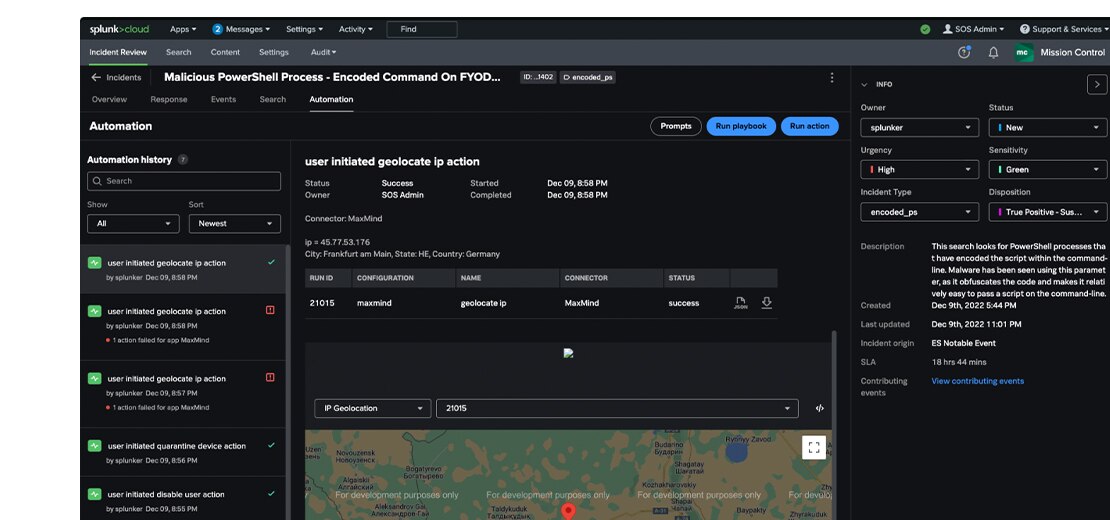Collapse the INFO section chevron
The width and height of the screenshot is (1110, 520).
tap(864, 85)
